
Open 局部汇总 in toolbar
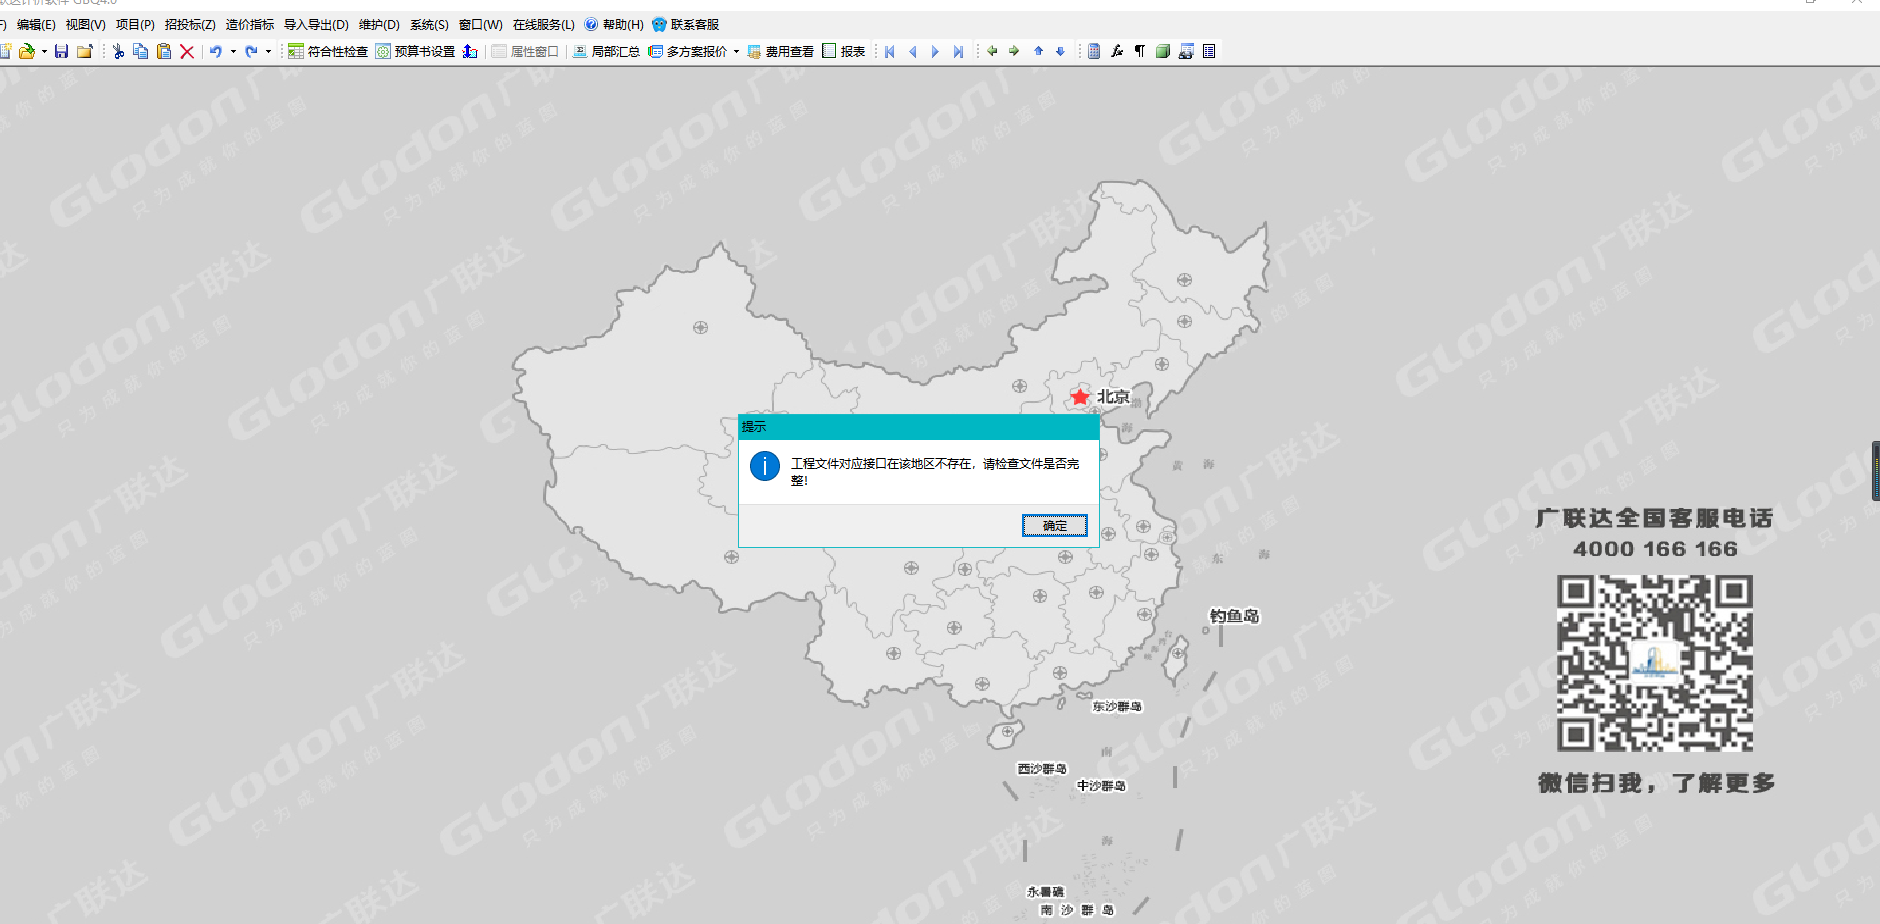click(x=606, y=51)
